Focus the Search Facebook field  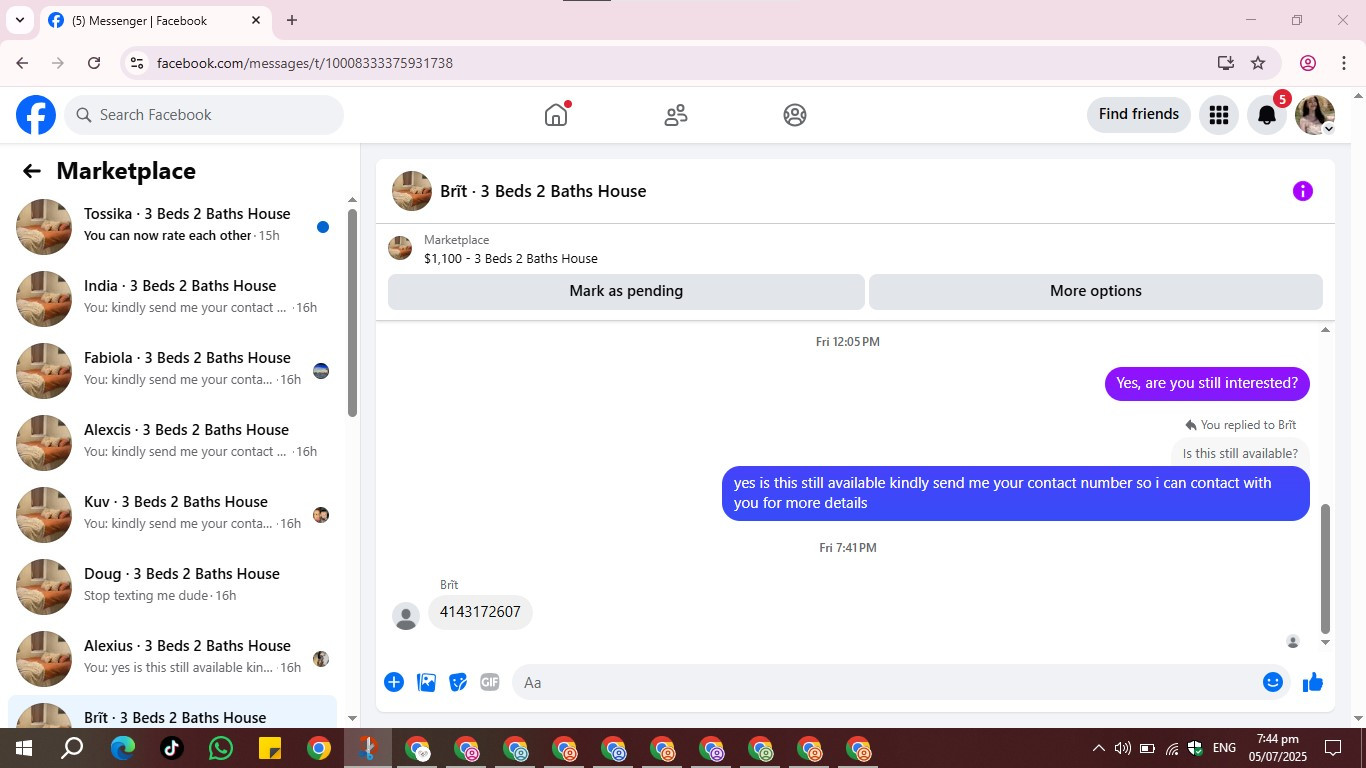[x=204, y=115]
